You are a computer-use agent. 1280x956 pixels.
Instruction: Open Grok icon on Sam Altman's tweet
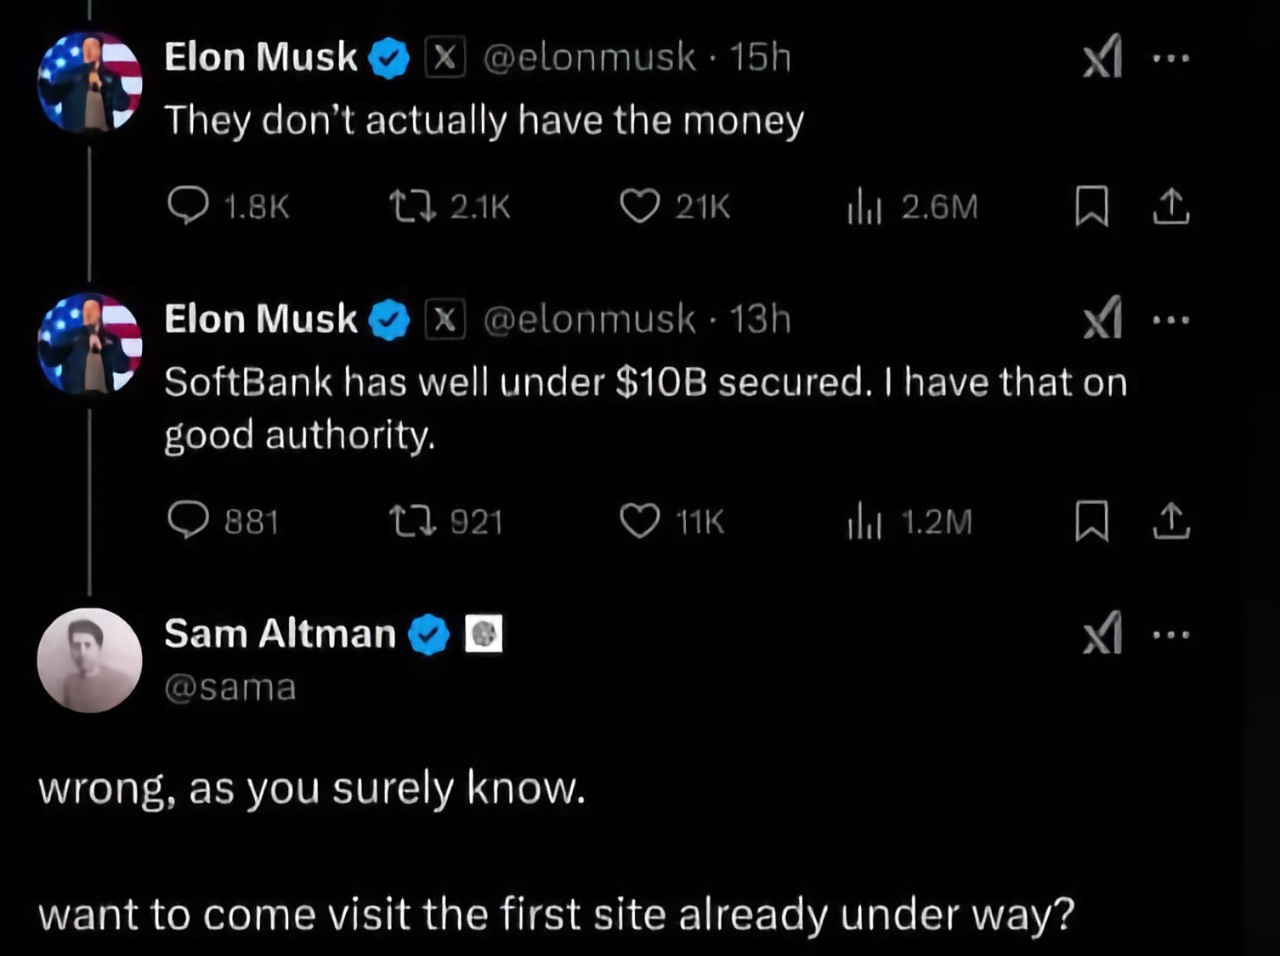(1102, 634)
